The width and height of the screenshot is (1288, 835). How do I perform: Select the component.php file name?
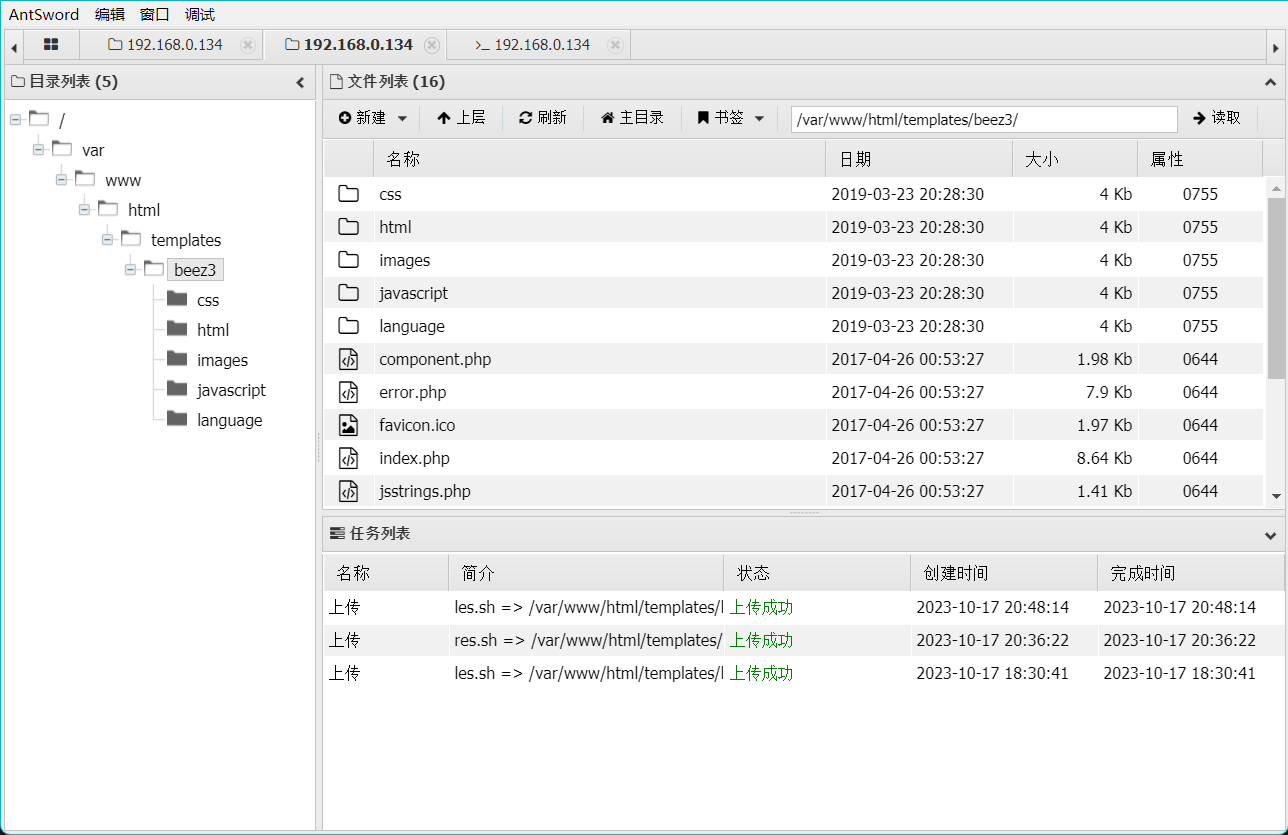tap(435, 359)
